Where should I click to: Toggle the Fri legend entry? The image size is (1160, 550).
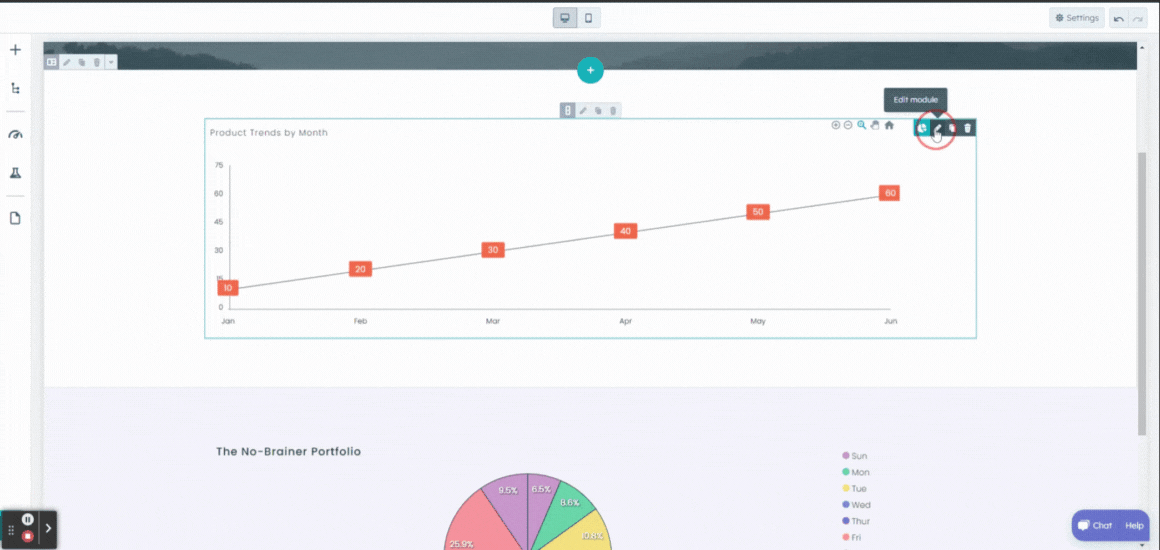(852, 537)
